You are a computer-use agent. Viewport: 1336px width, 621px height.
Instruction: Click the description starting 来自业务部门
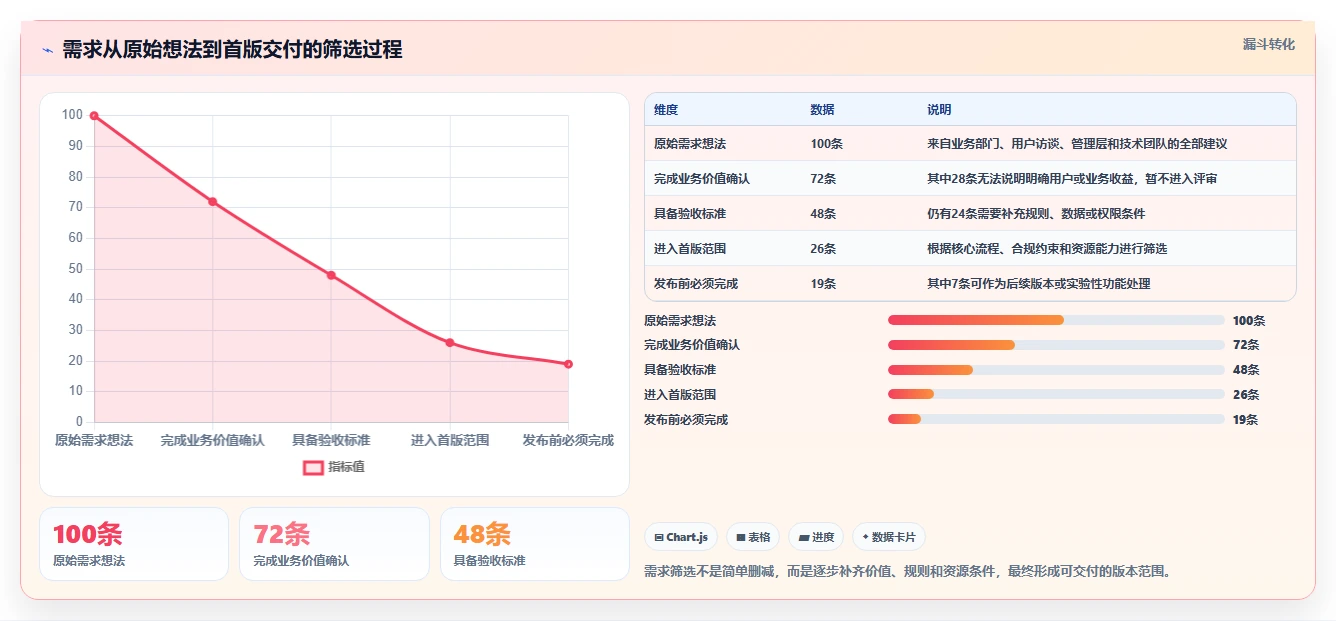[x=1077, y=144]
